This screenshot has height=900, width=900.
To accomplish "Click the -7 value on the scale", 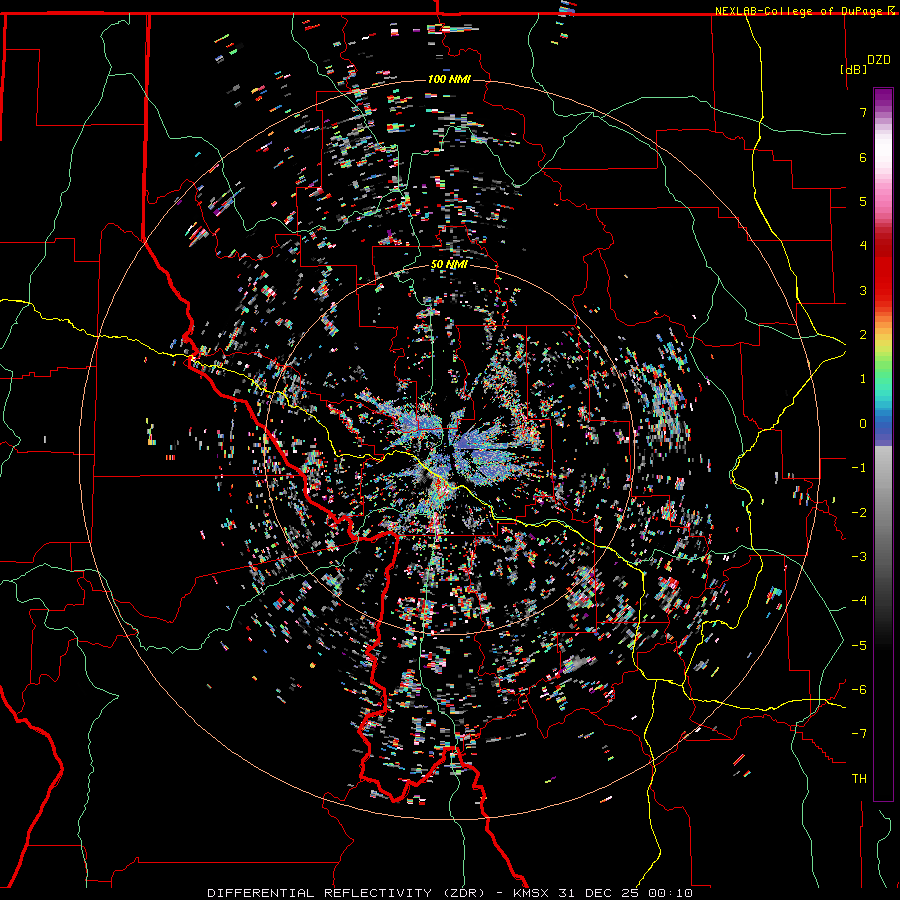I will (859, 734).
